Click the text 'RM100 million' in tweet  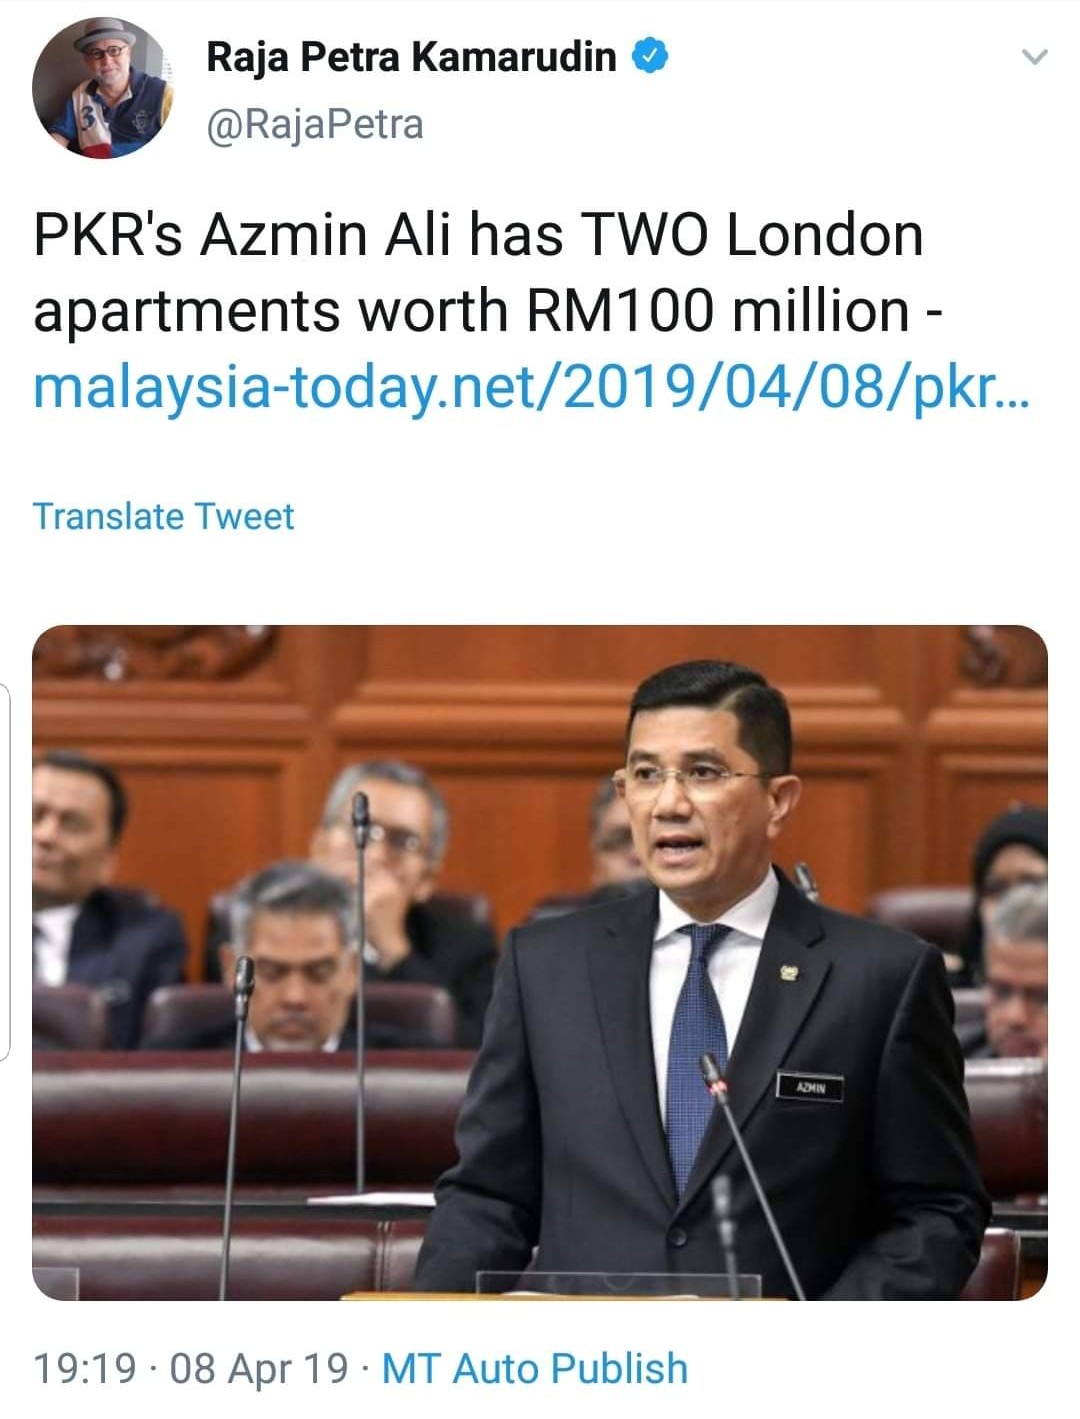[x=716, y=310]
